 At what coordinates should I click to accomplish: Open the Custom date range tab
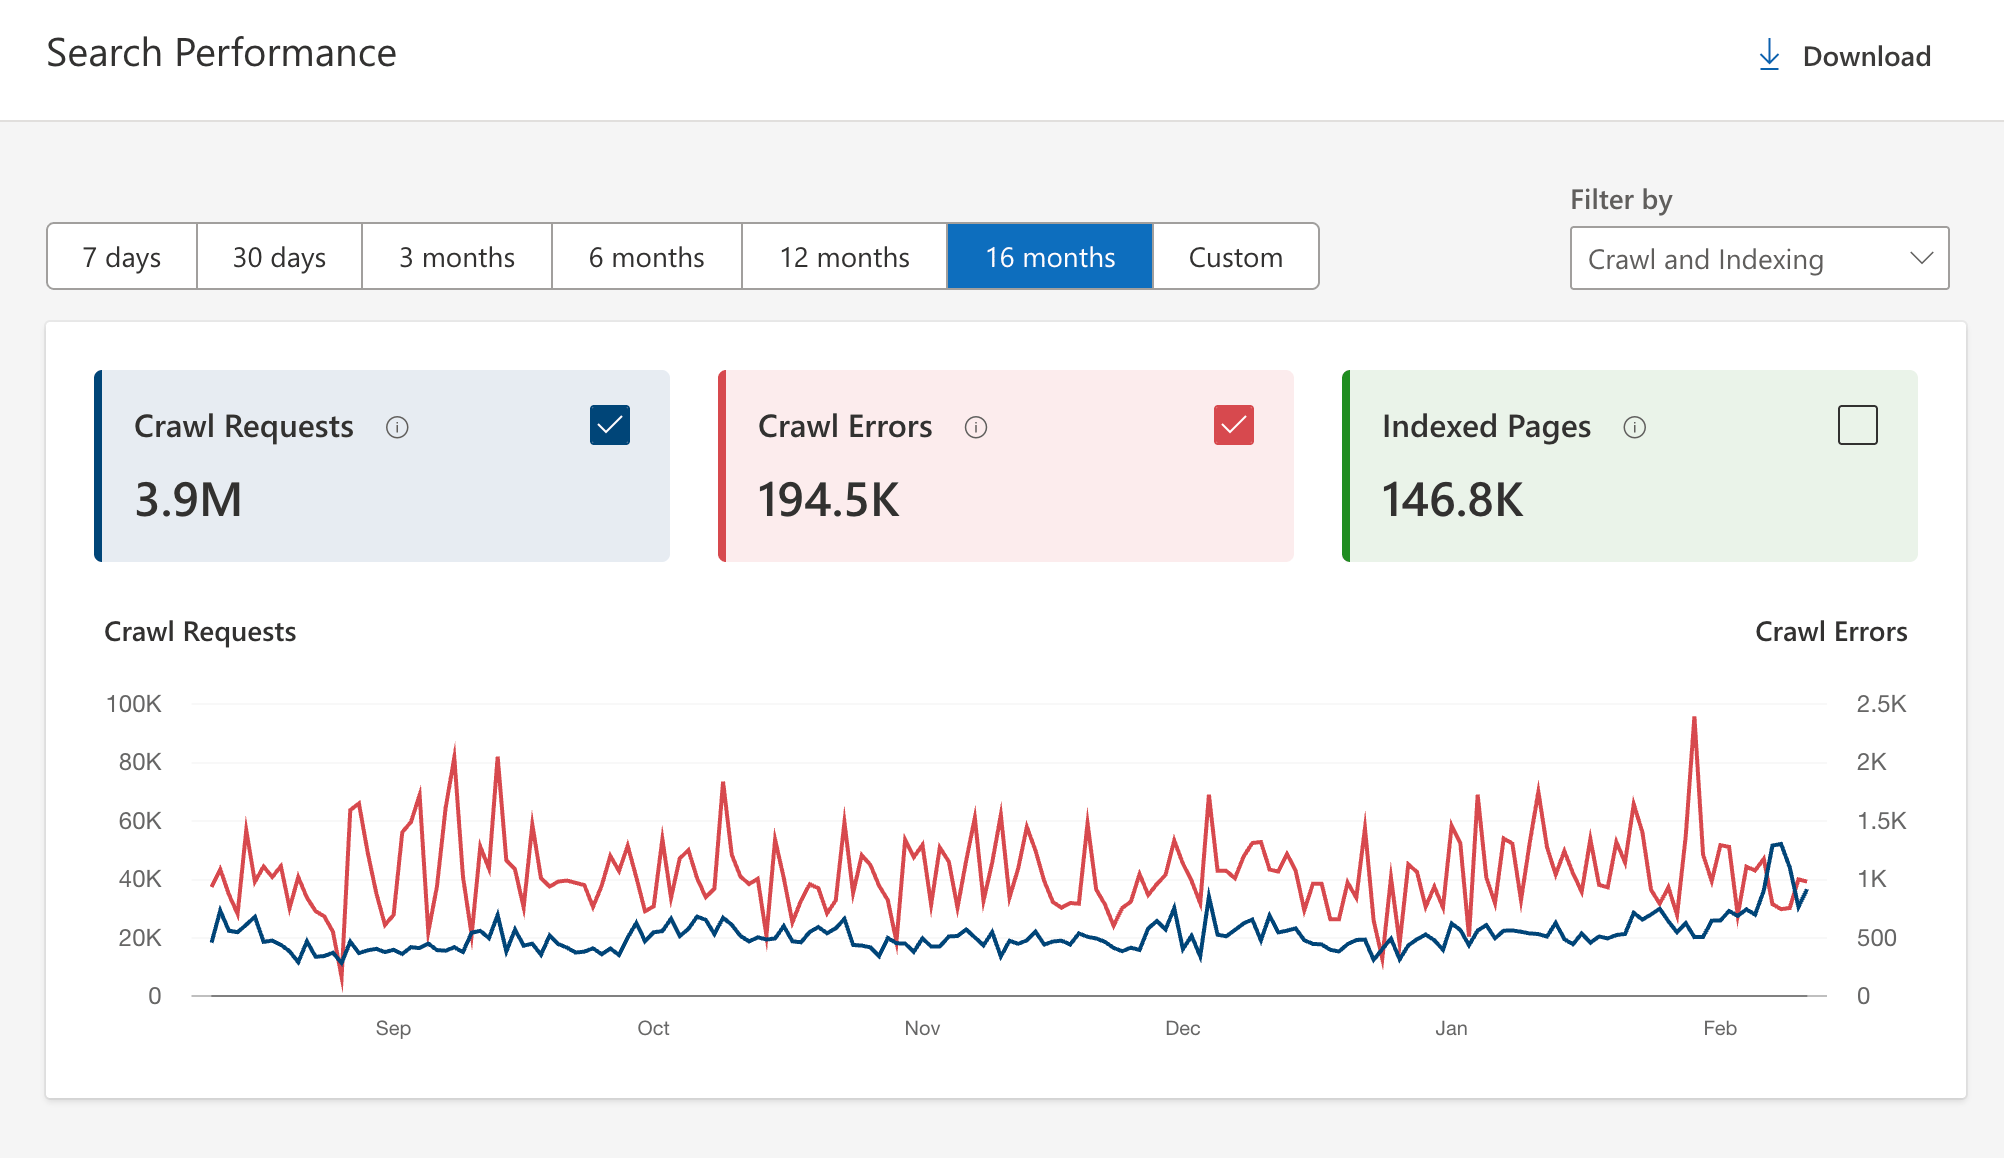pyautogui.click(x=1236, y=256)
